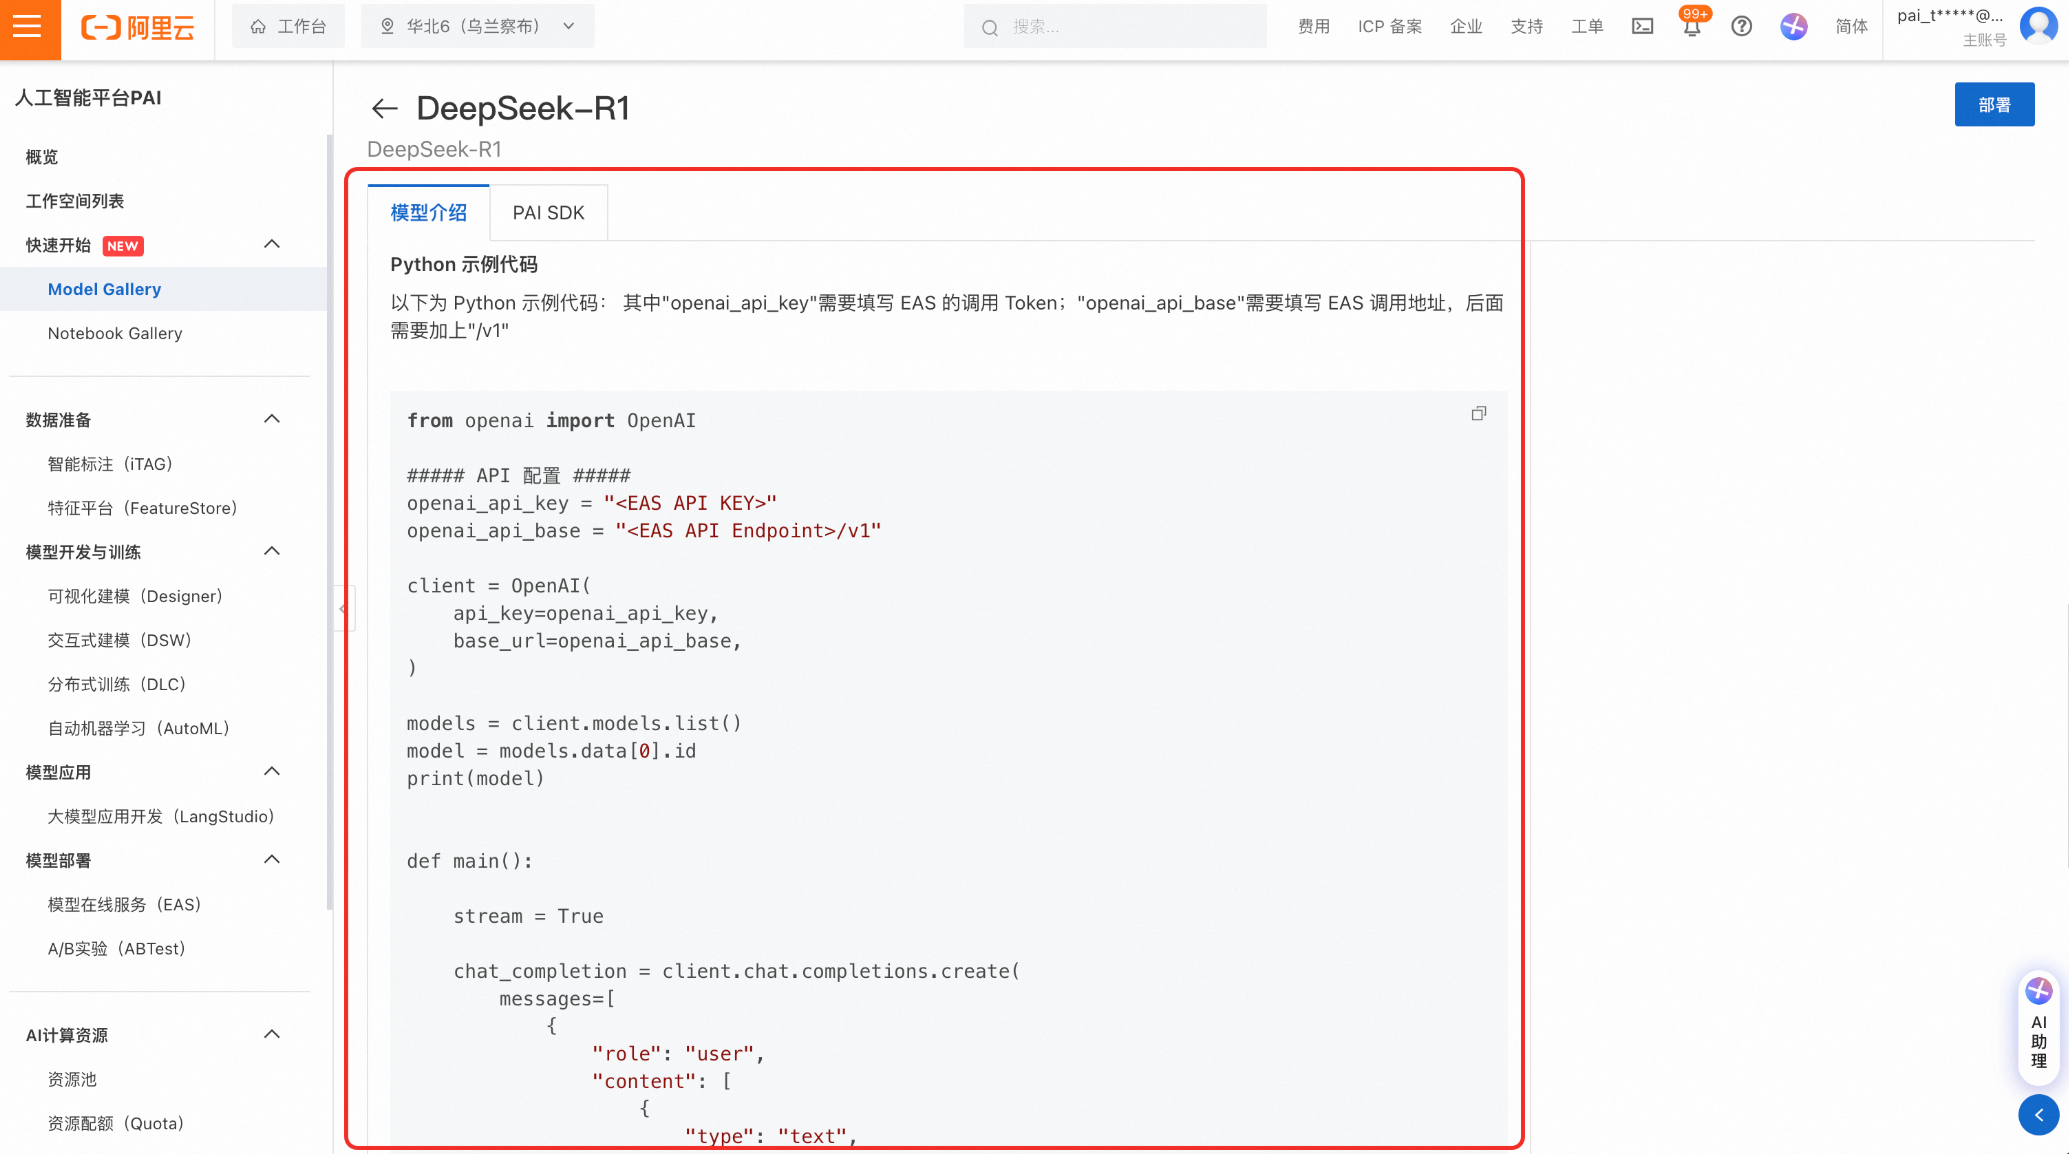The image size is (2069, 1154).
Task: Copy the Python code snippet
Action: click(x=1478, y=413)
